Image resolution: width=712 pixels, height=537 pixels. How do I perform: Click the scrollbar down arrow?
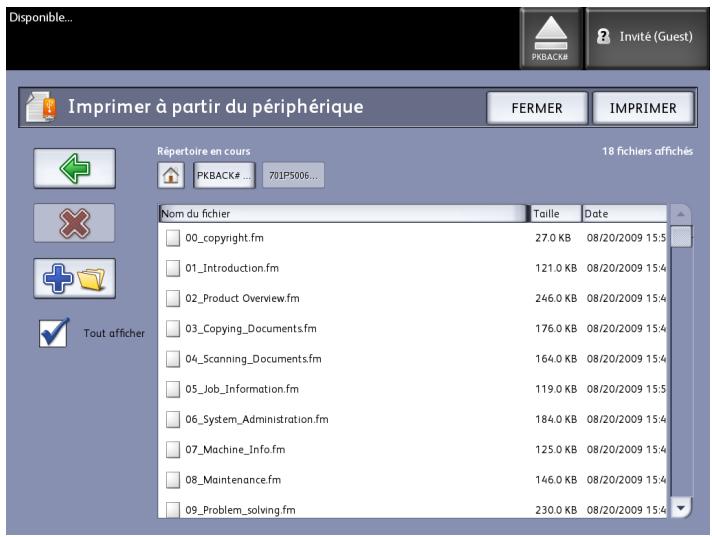pos(681,507)
